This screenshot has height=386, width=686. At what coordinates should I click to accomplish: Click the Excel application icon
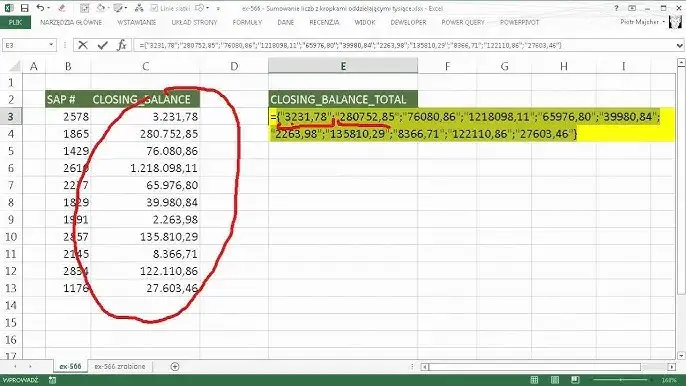9,7
